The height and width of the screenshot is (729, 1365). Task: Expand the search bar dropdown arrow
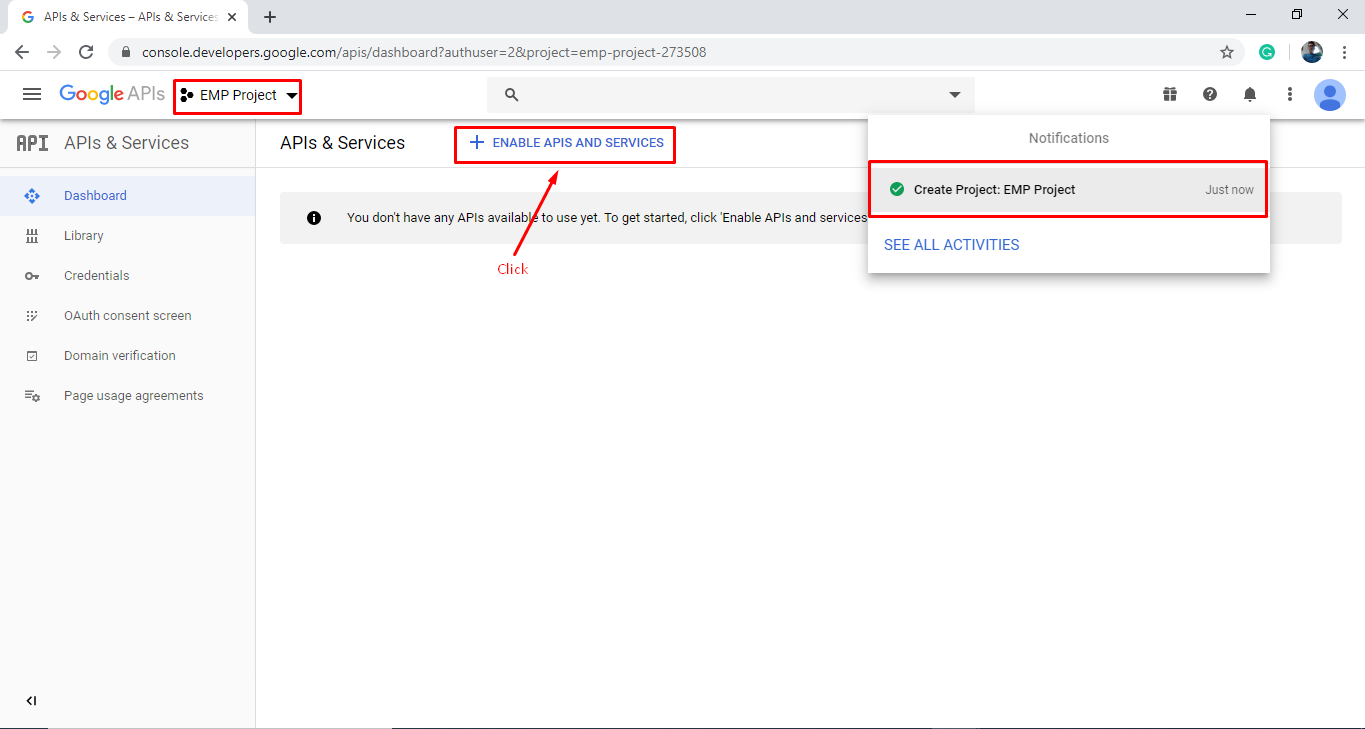[x=954, y=94]
